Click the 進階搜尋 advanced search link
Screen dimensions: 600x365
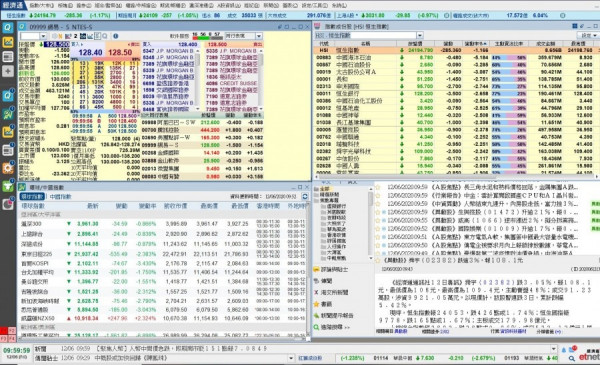(332, 327)
